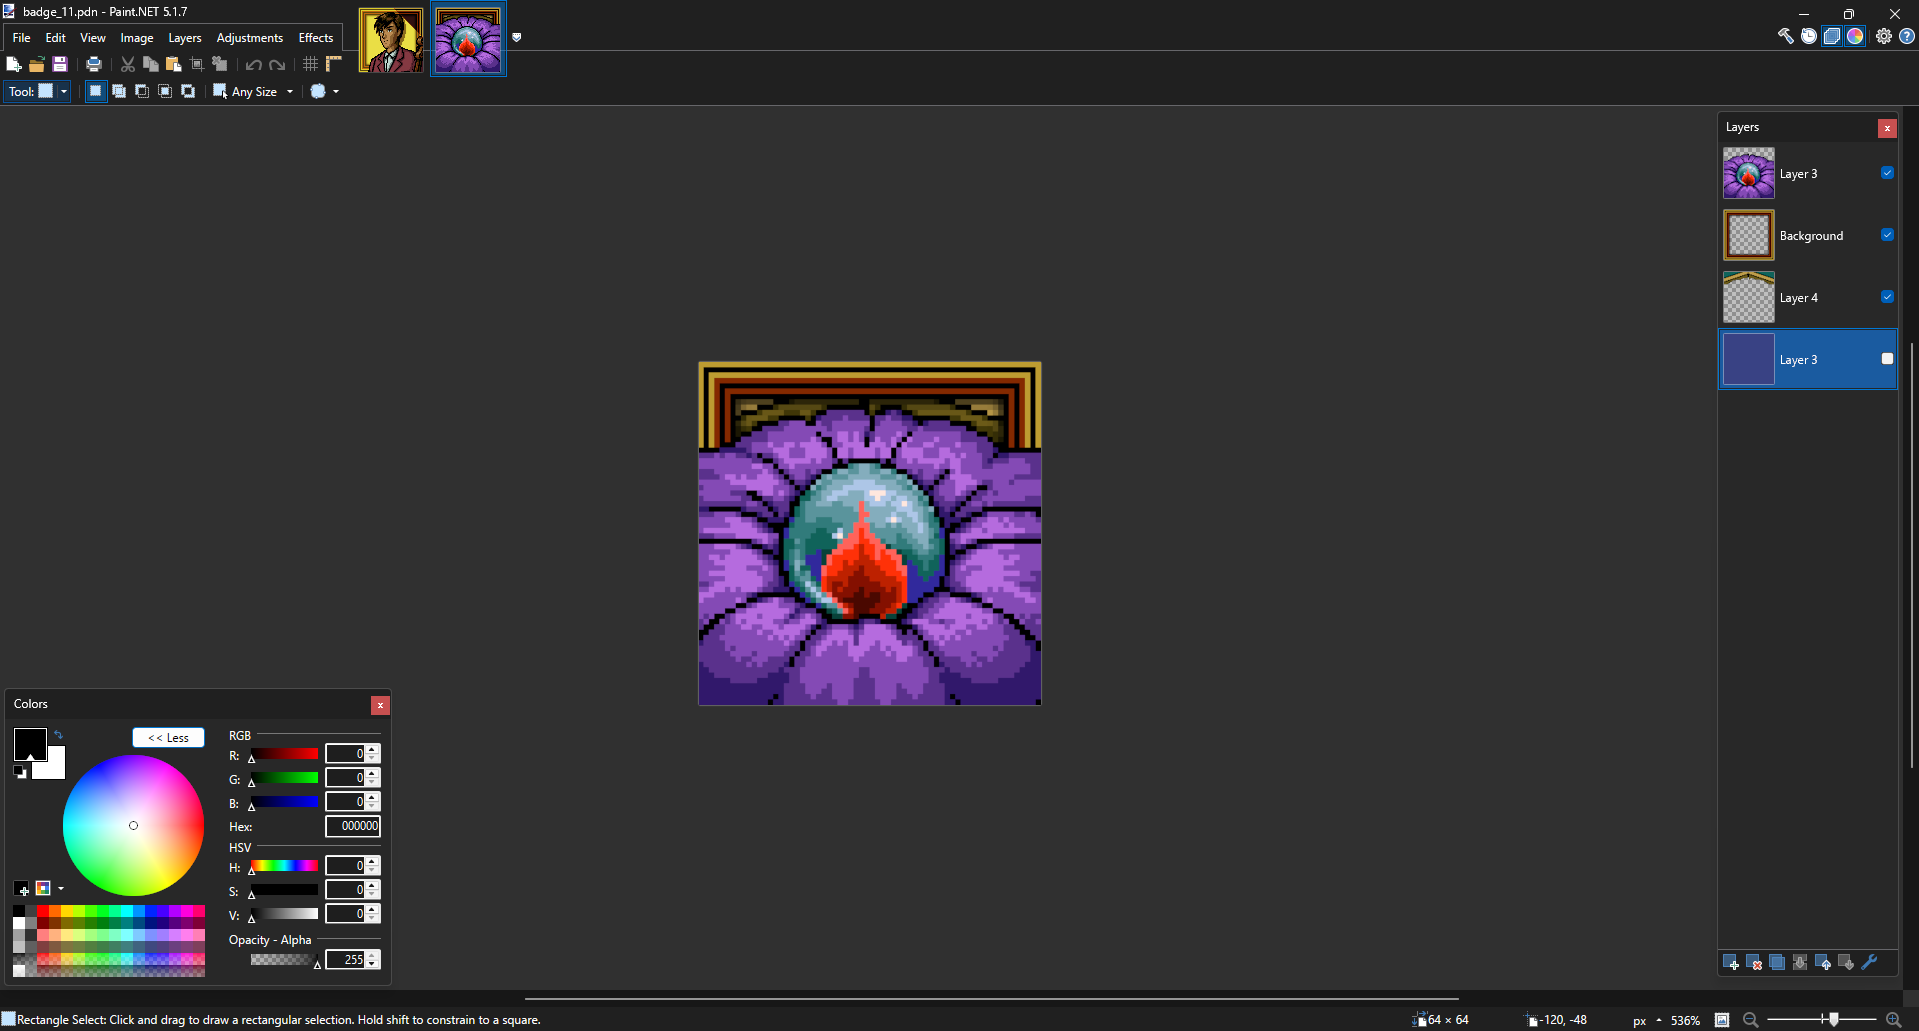Open the Edit menu

pos(56,38)
